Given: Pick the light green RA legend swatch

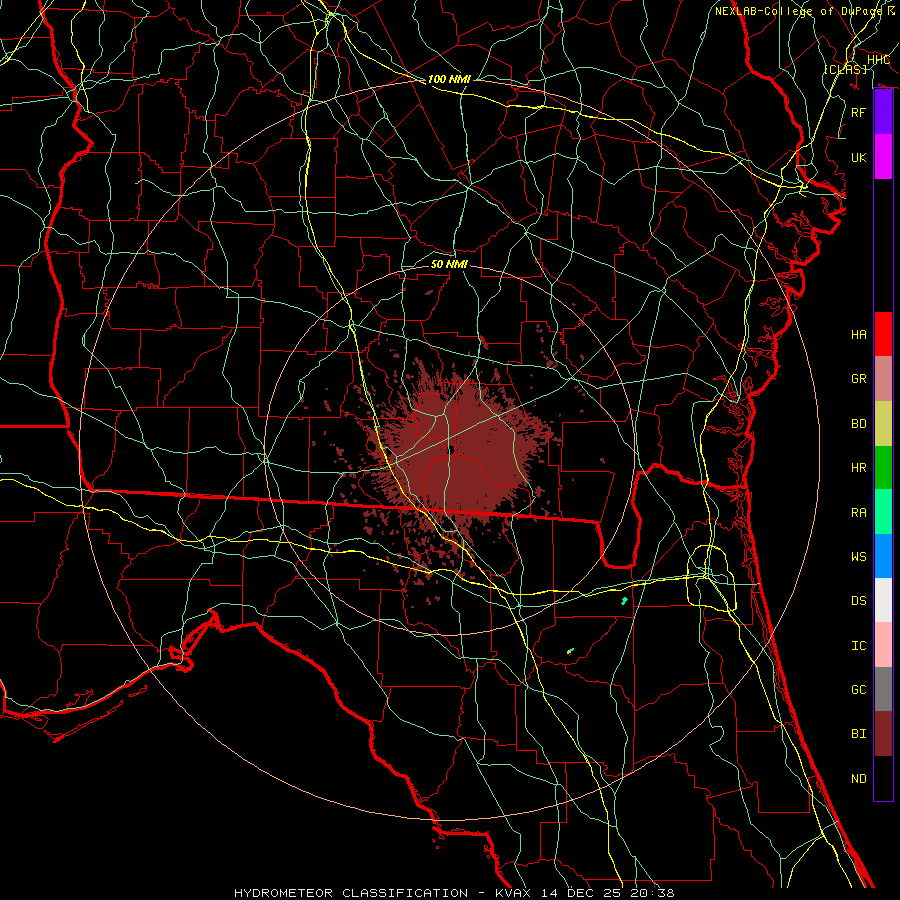Looking at the screenshot, I should (883, 512).
